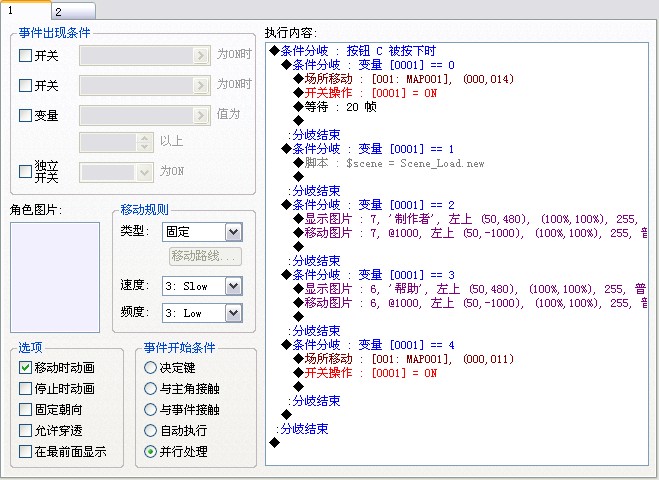The width and height of the screenshot is (659, 480).
Task: Click the 角色图片 graphic preview box
Action: (x=55, y=277)
